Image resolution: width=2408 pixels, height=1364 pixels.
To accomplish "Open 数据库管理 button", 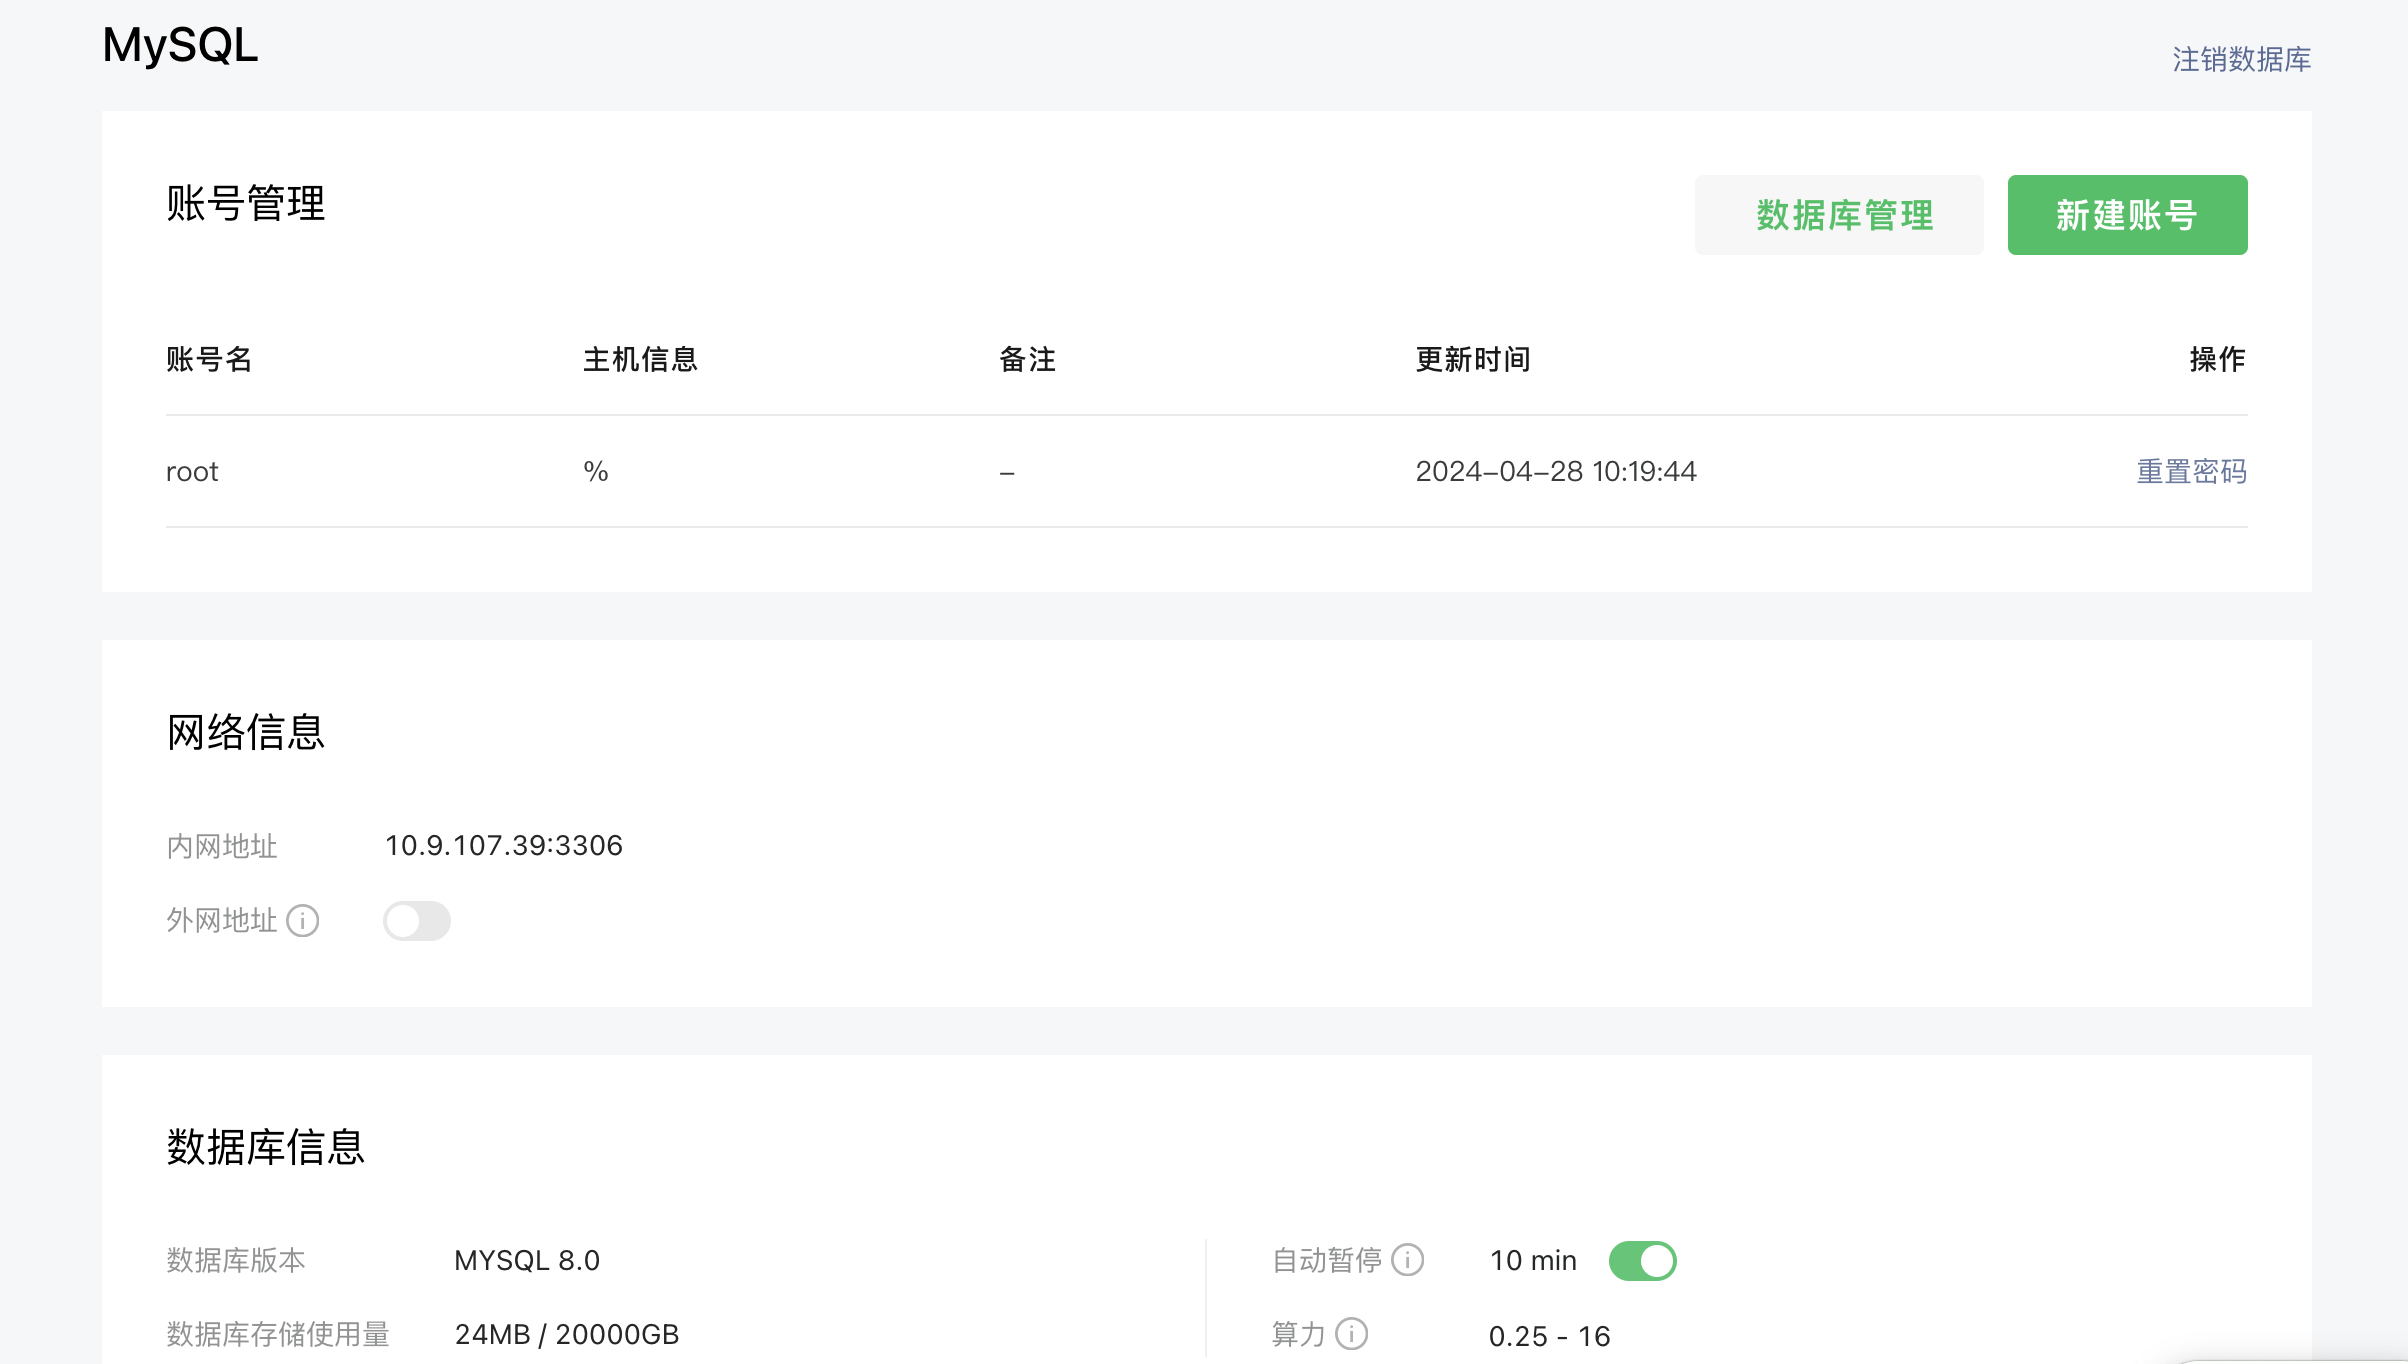I will tap(1838, 215).
